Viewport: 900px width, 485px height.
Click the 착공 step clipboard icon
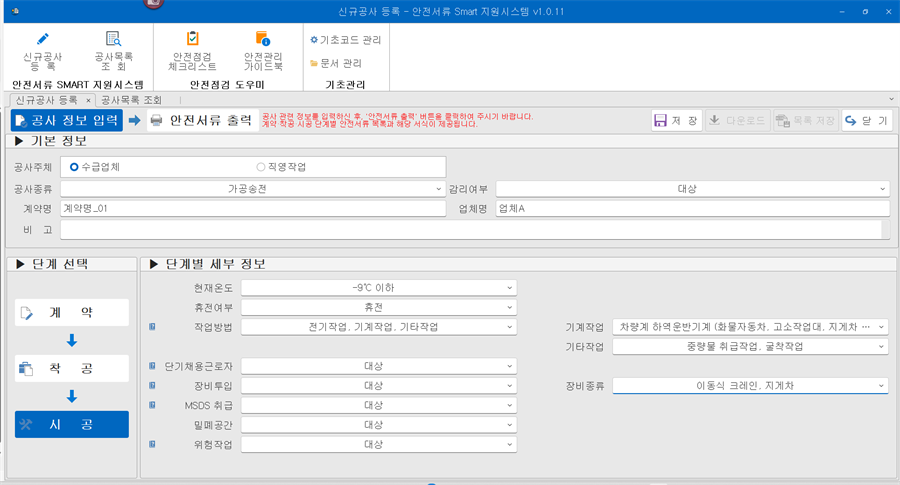click(x=26, y=368)
